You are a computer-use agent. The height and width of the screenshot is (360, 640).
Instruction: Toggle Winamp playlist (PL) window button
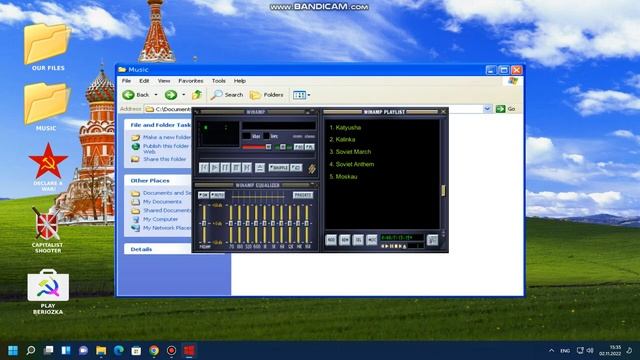pyautogui.click(x=310, y=147)
